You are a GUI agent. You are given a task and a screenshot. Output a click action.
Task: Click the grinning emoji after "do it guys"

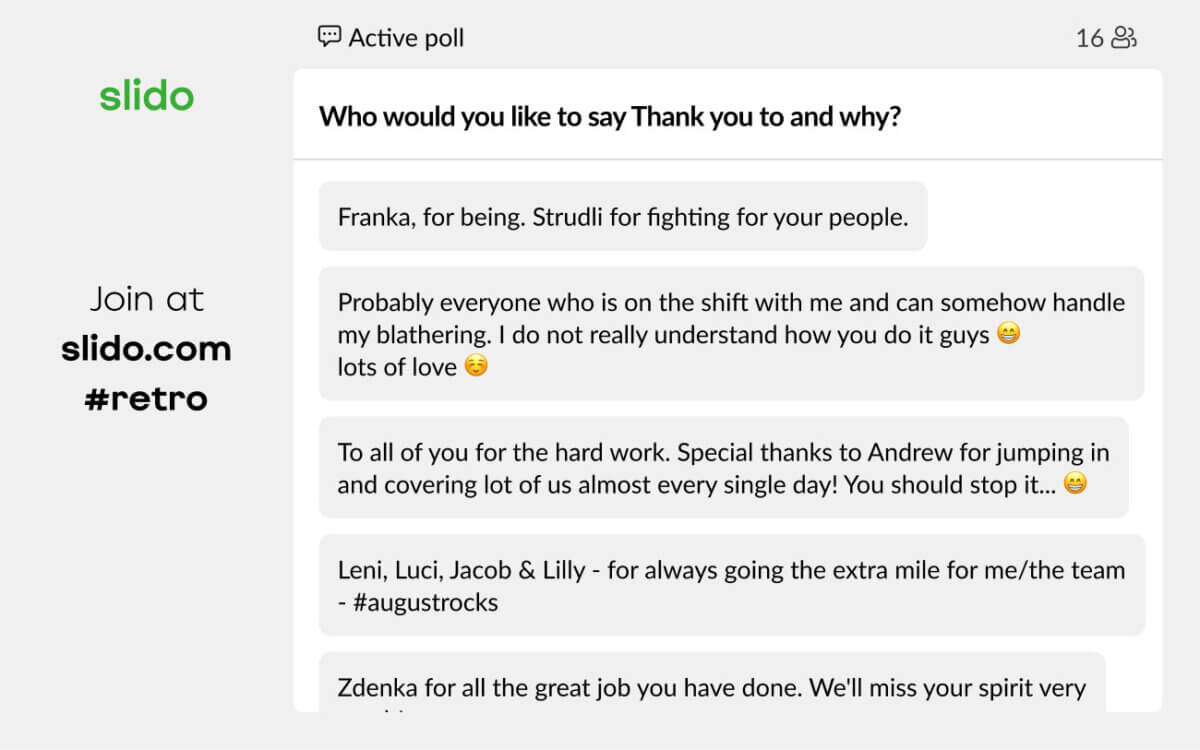pyautogui.click(x=1009, y=335)
